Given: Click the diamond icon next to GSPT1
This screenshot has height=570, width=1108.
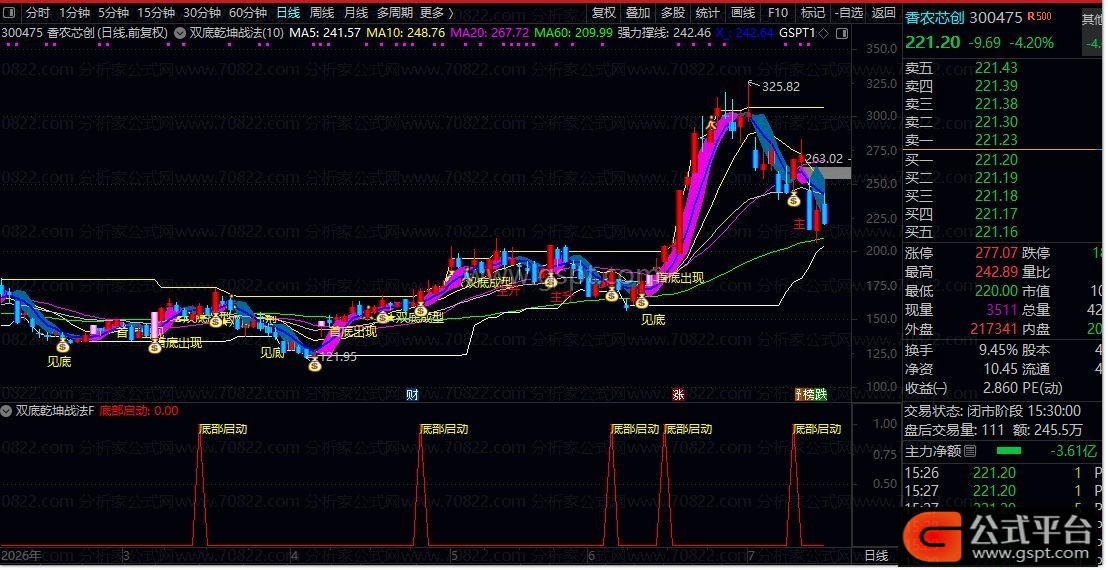Looking at the screenshot, I should pyautogui.click(x=825, y=33).
